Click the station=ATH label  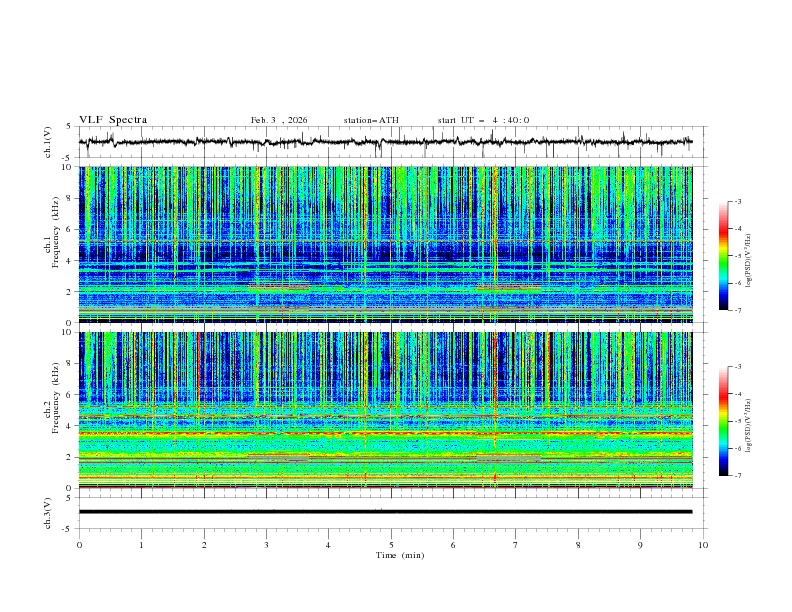370,120
